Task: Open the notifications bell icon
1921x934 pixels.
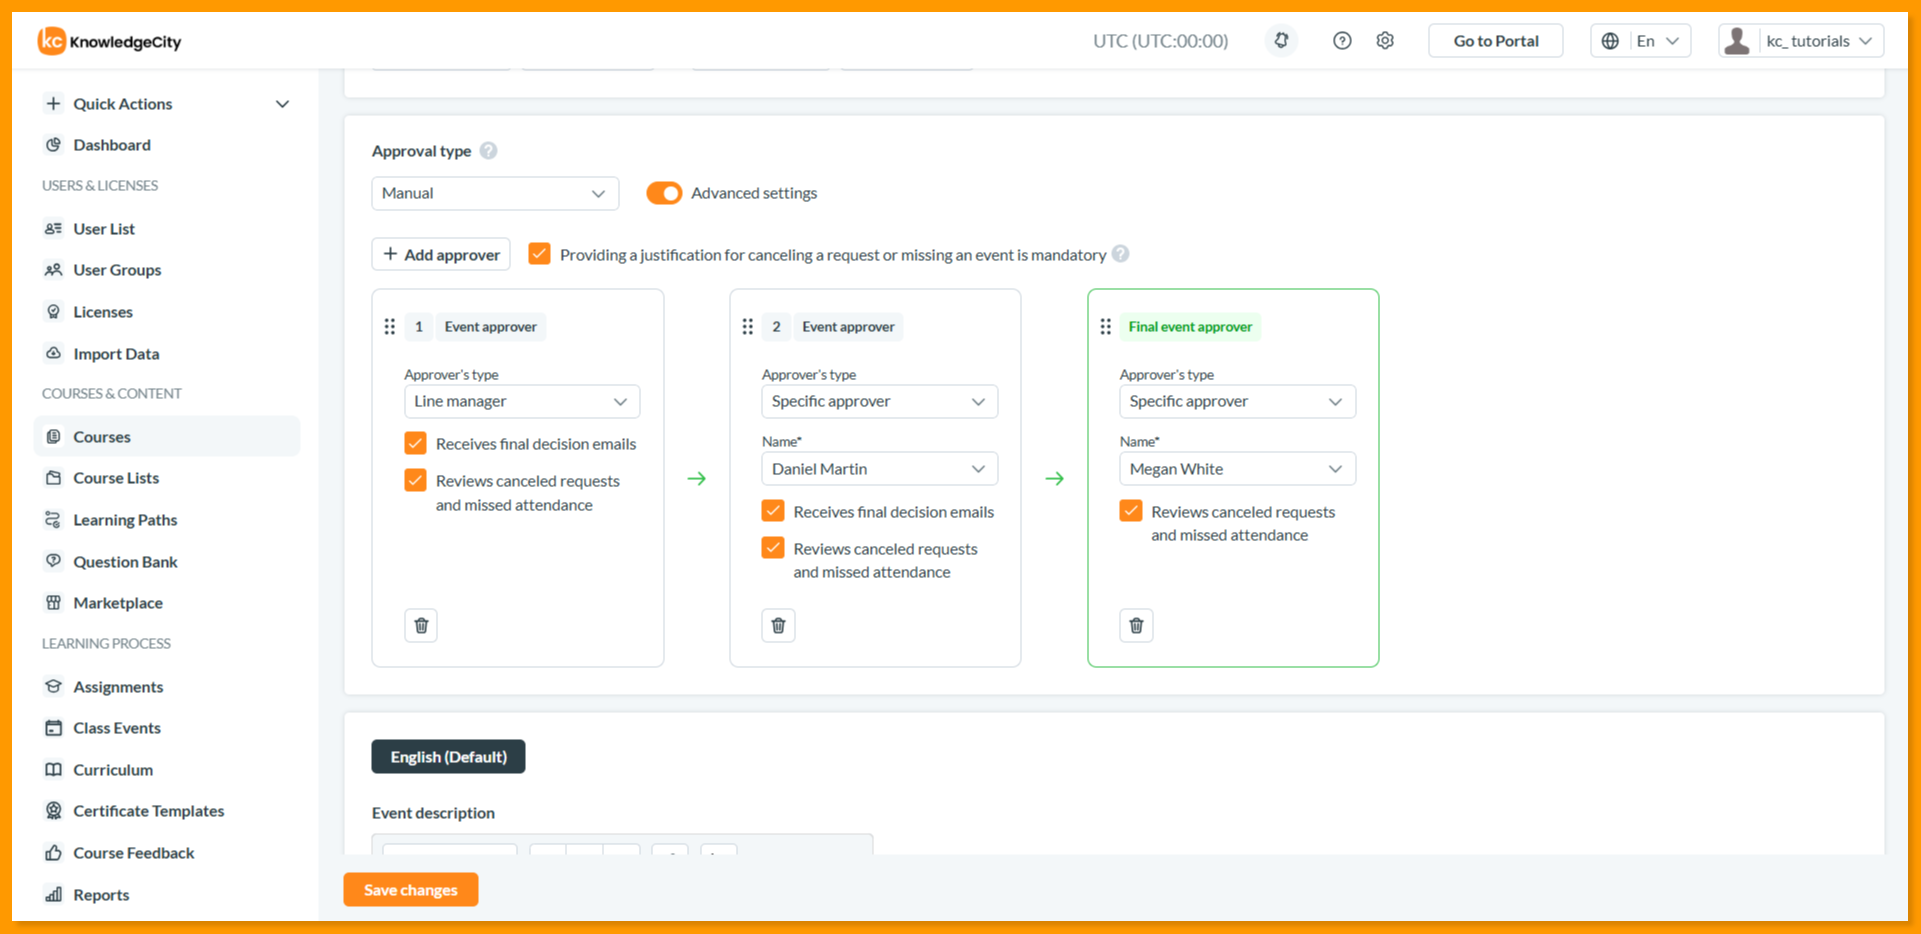Action: tap(1281, 41)
